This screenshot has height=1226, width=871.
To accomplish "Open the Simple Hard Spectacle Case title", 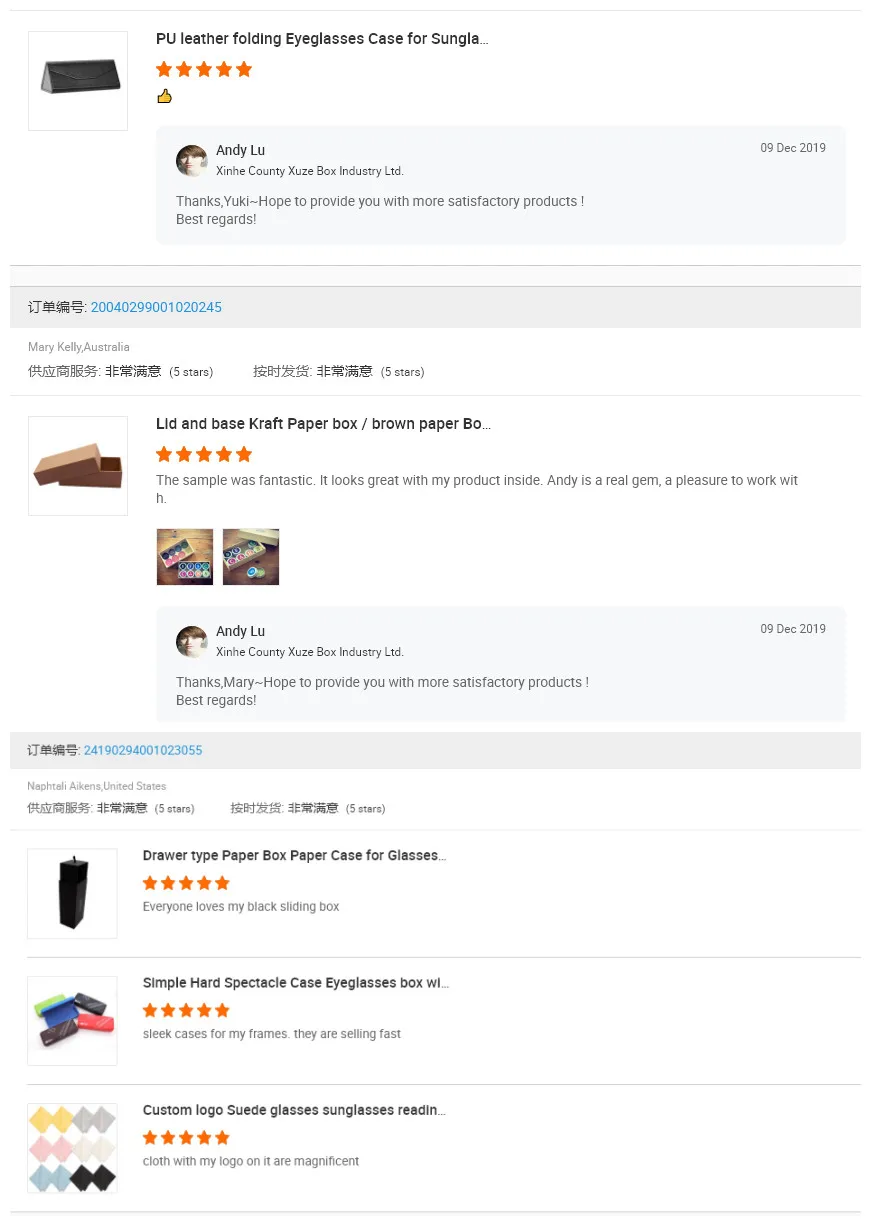I will (296, 983).
